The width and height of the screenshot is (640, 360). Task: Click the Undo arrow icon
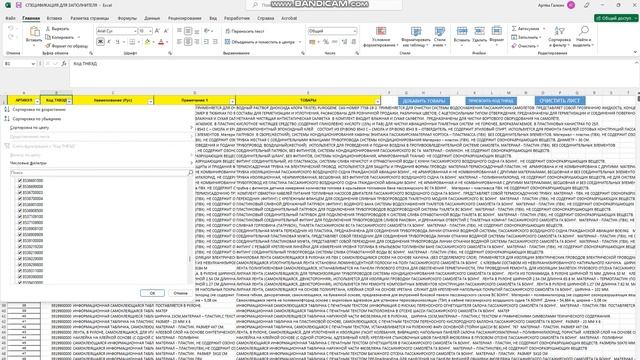[11, 29]
